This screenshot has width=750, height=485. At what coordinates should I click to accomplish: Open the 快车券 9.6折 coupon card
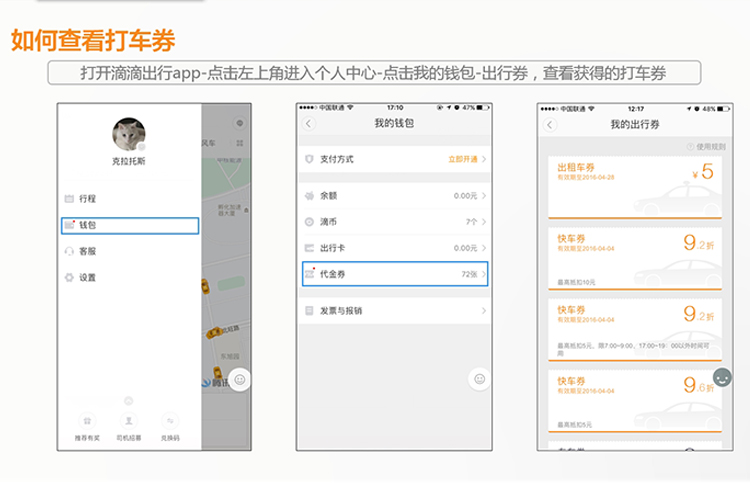635,401
